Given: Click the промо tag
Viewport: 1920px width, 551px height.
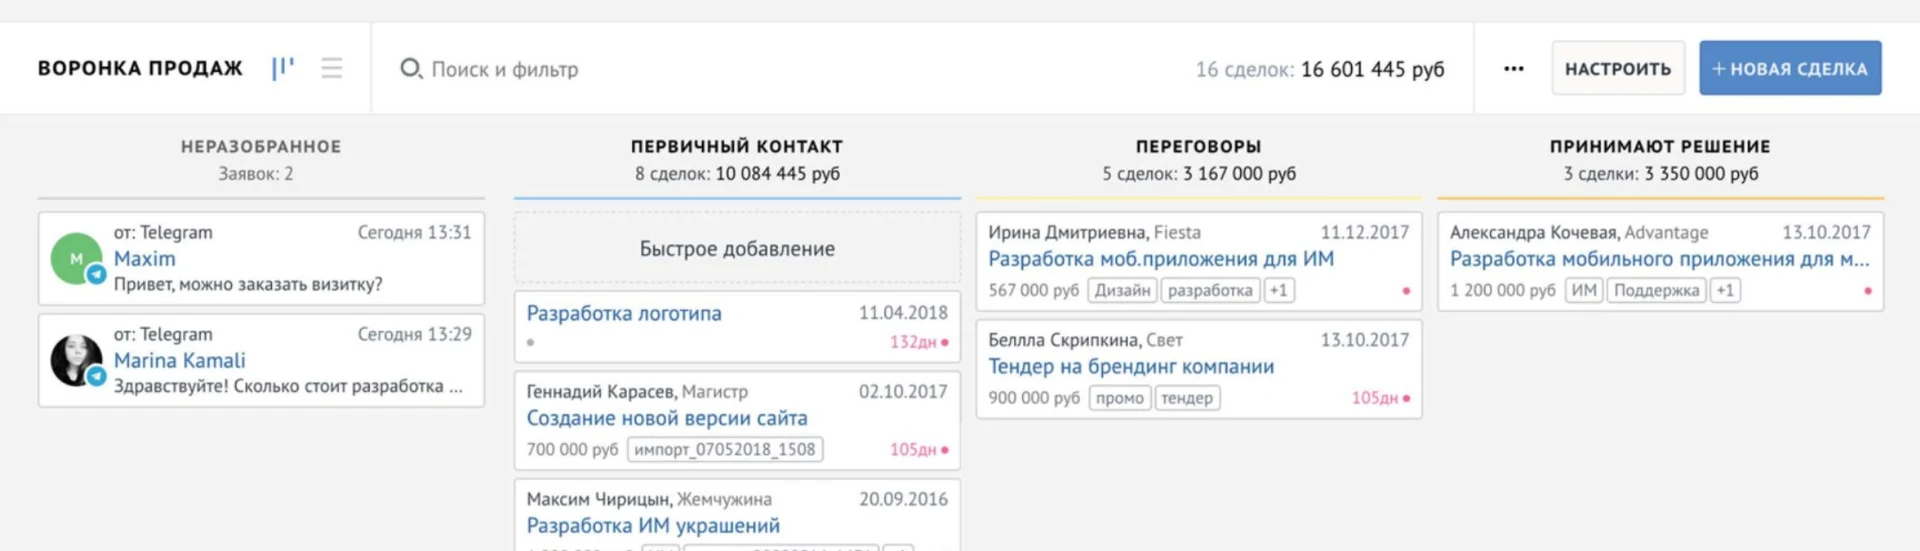Looking at the screenshot, I should click(1119, 398).
